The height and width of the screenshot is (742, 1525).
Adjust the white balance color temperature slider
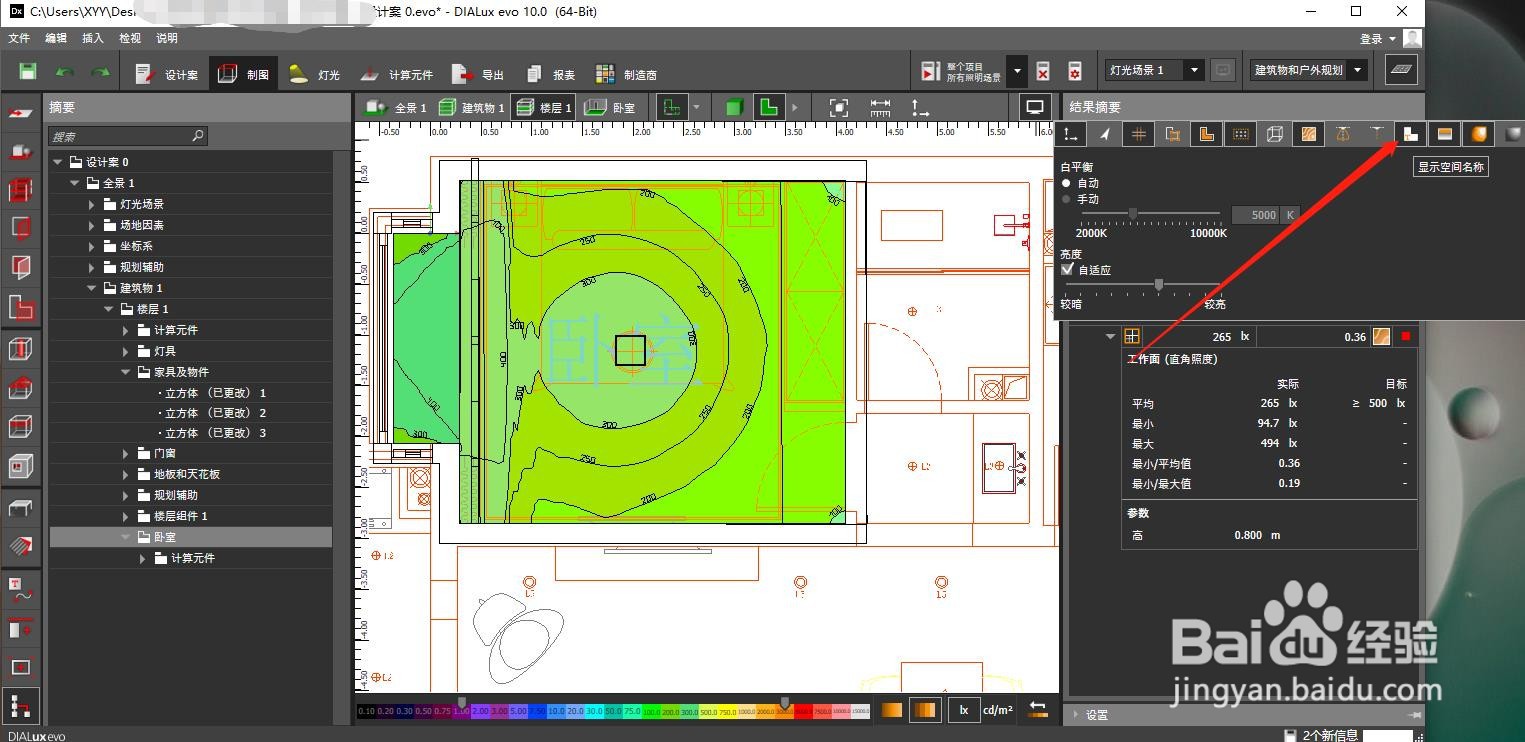[x=1133, y=214]
